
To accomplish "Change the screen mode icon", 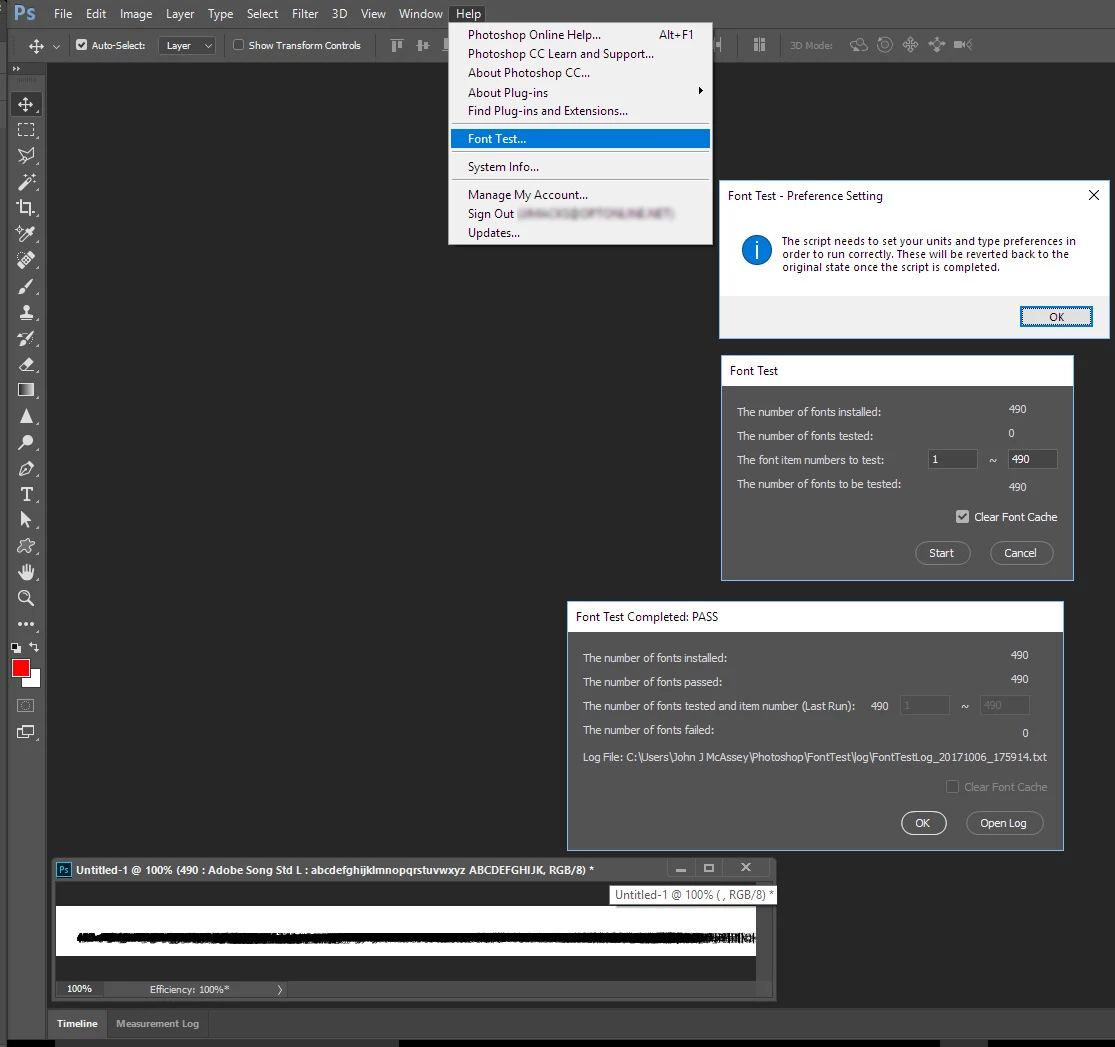I will coord(26,732).
